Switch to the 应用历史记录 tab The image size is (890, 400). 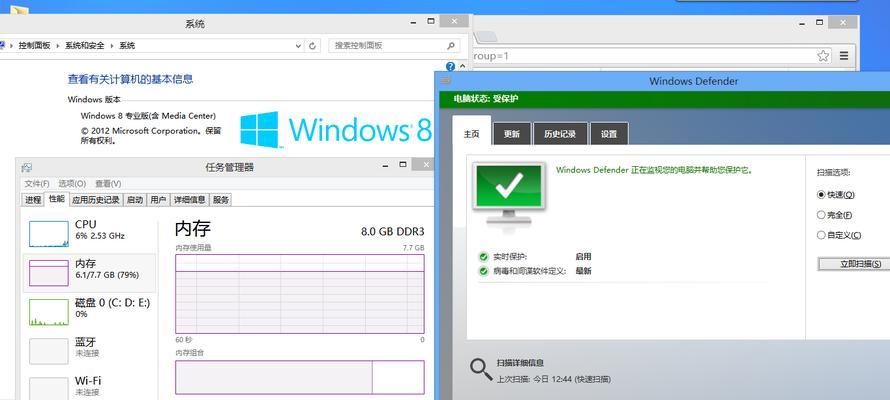[x=96, y=200]
